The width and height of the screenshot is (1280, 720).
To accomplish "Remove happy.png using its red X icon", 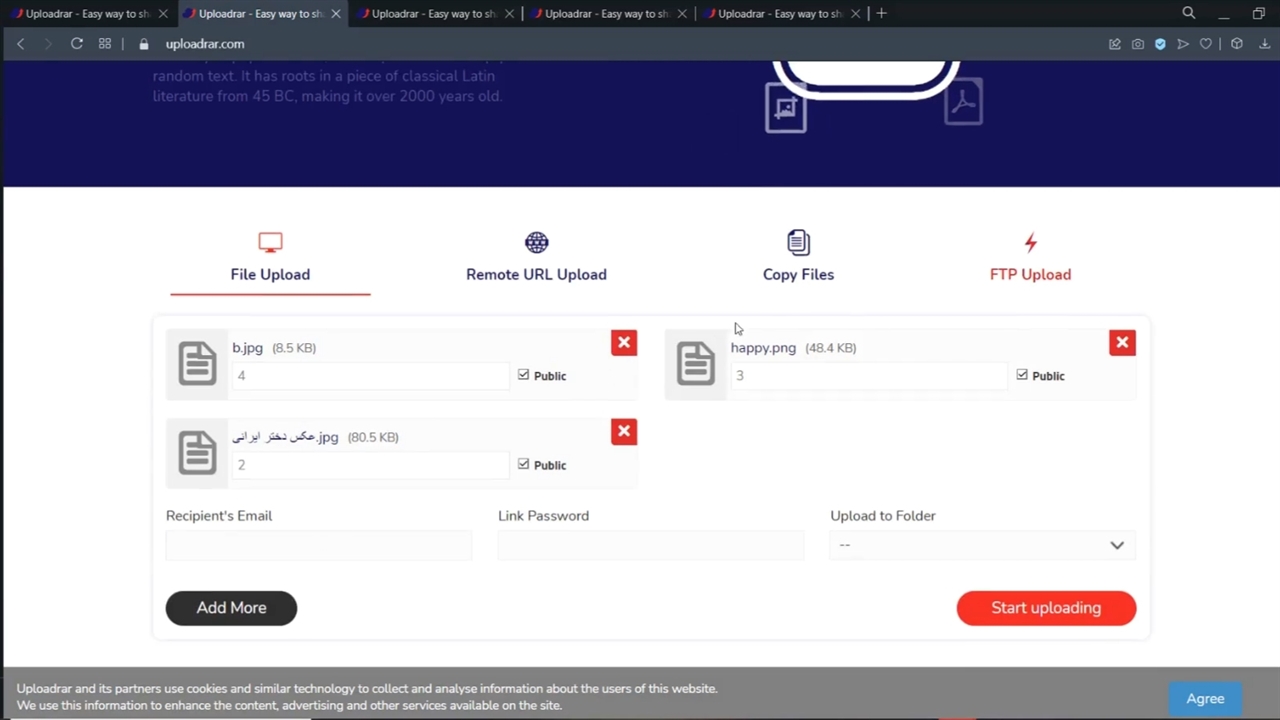I will 1122,343.
